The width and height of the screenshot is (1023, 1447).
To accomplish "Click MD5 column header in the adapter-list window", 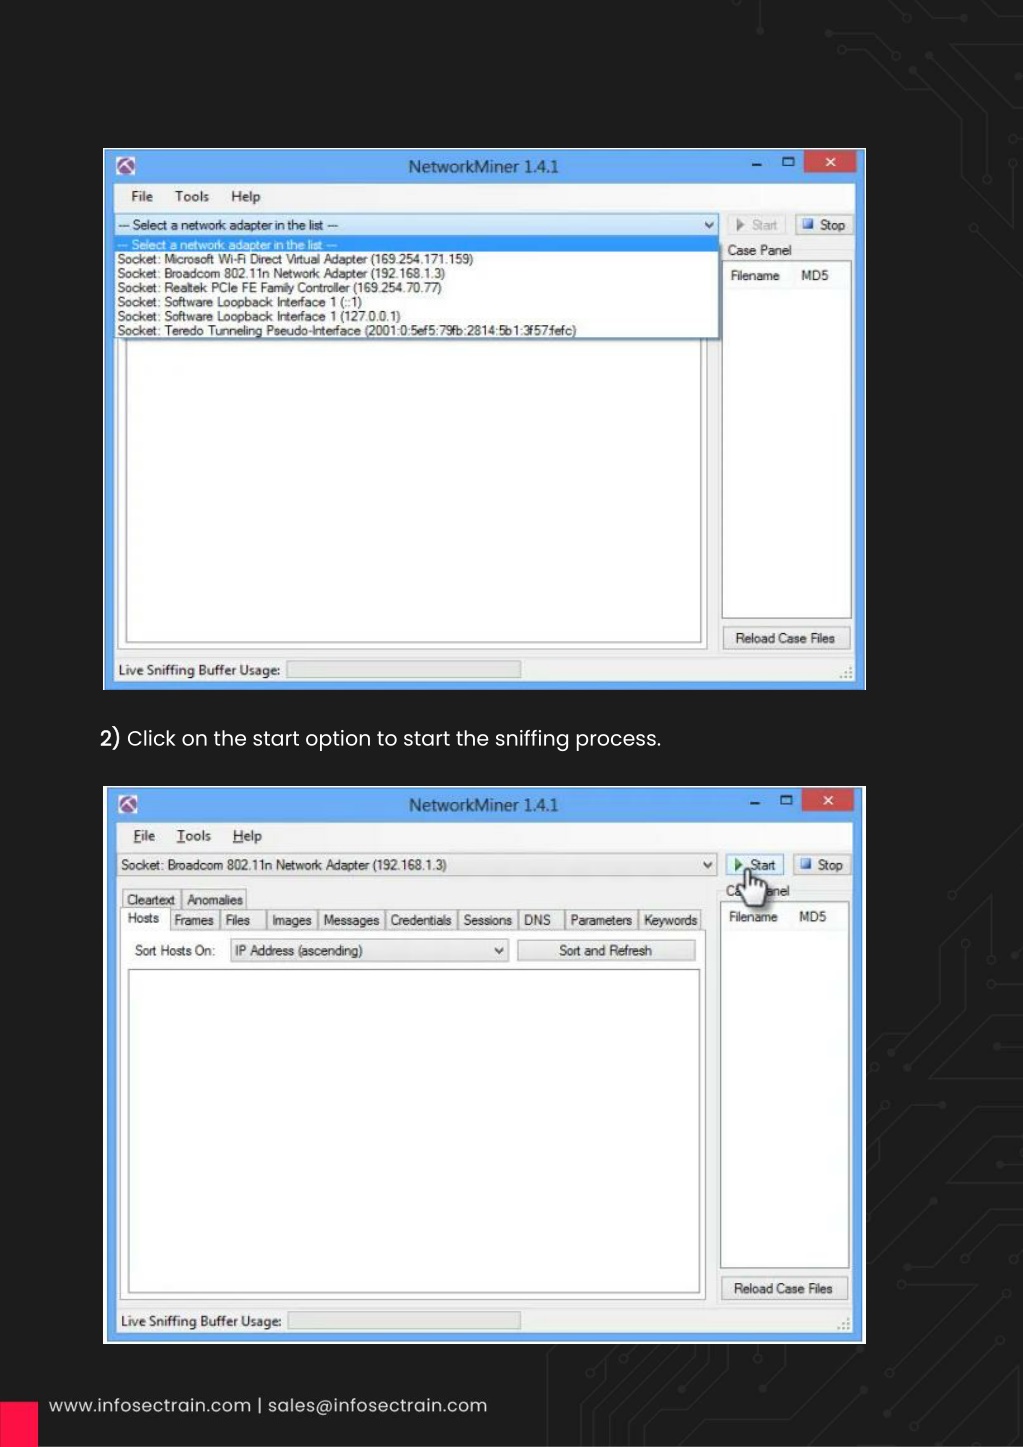I will (815, 275).
